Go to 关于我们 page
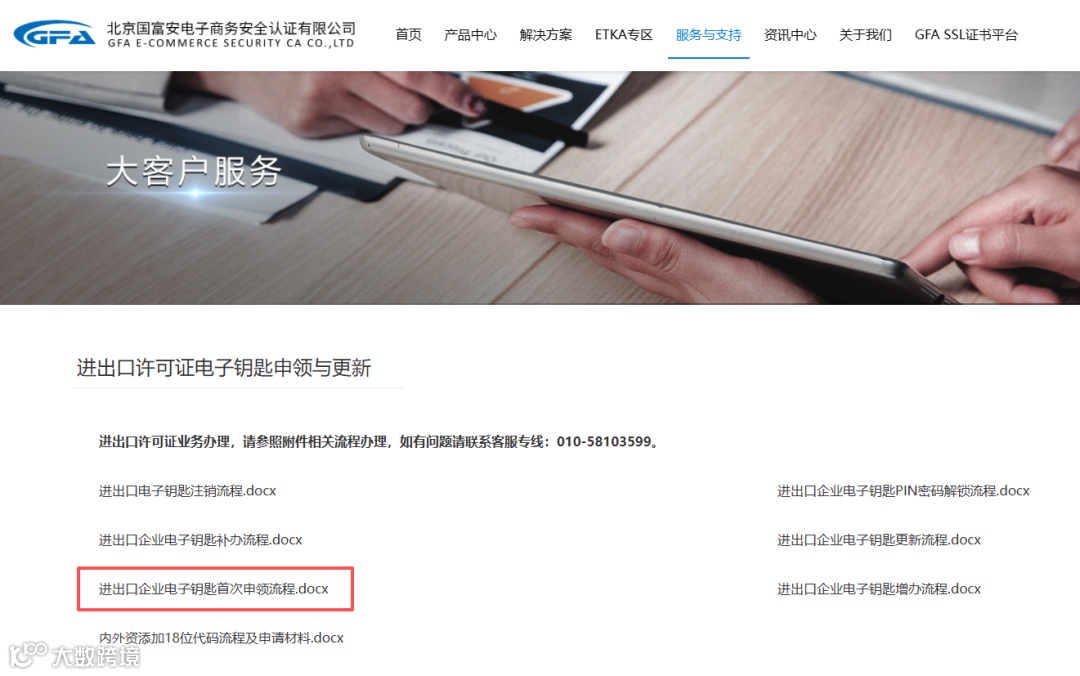The image size is (1080, 676). 865,34
